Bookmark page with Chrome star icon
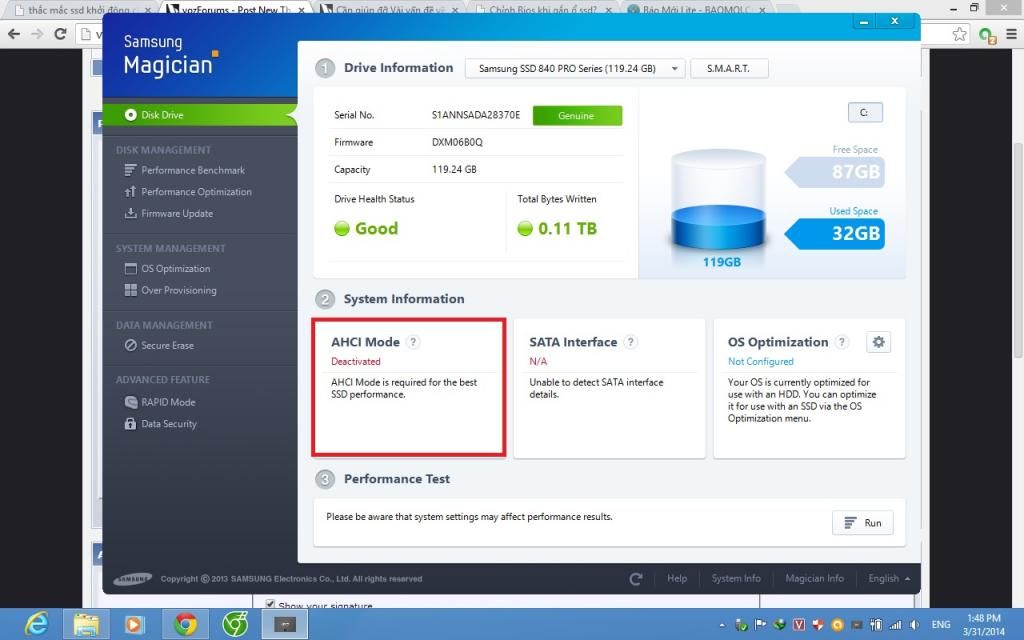This screenshot has height=640, width=1024. point(959,34)
